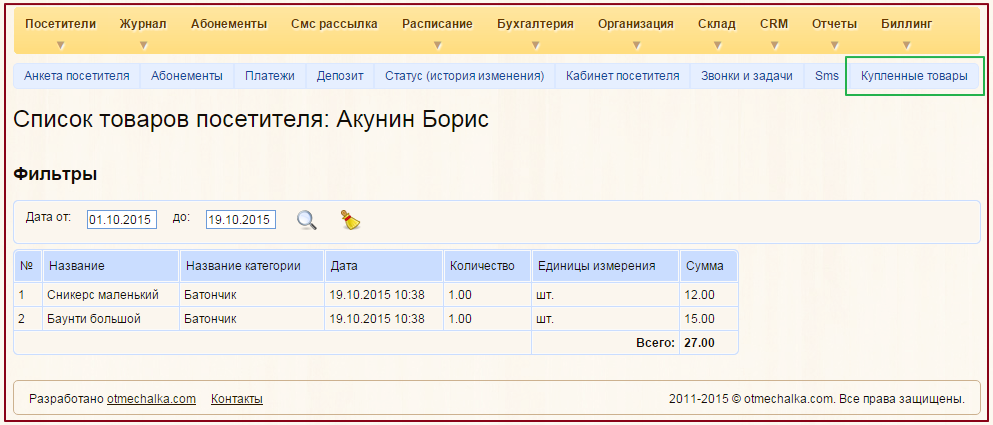Click the Количество column header
Image resolution: width=993 pixels, height=425 pixels.
point(487,266)
